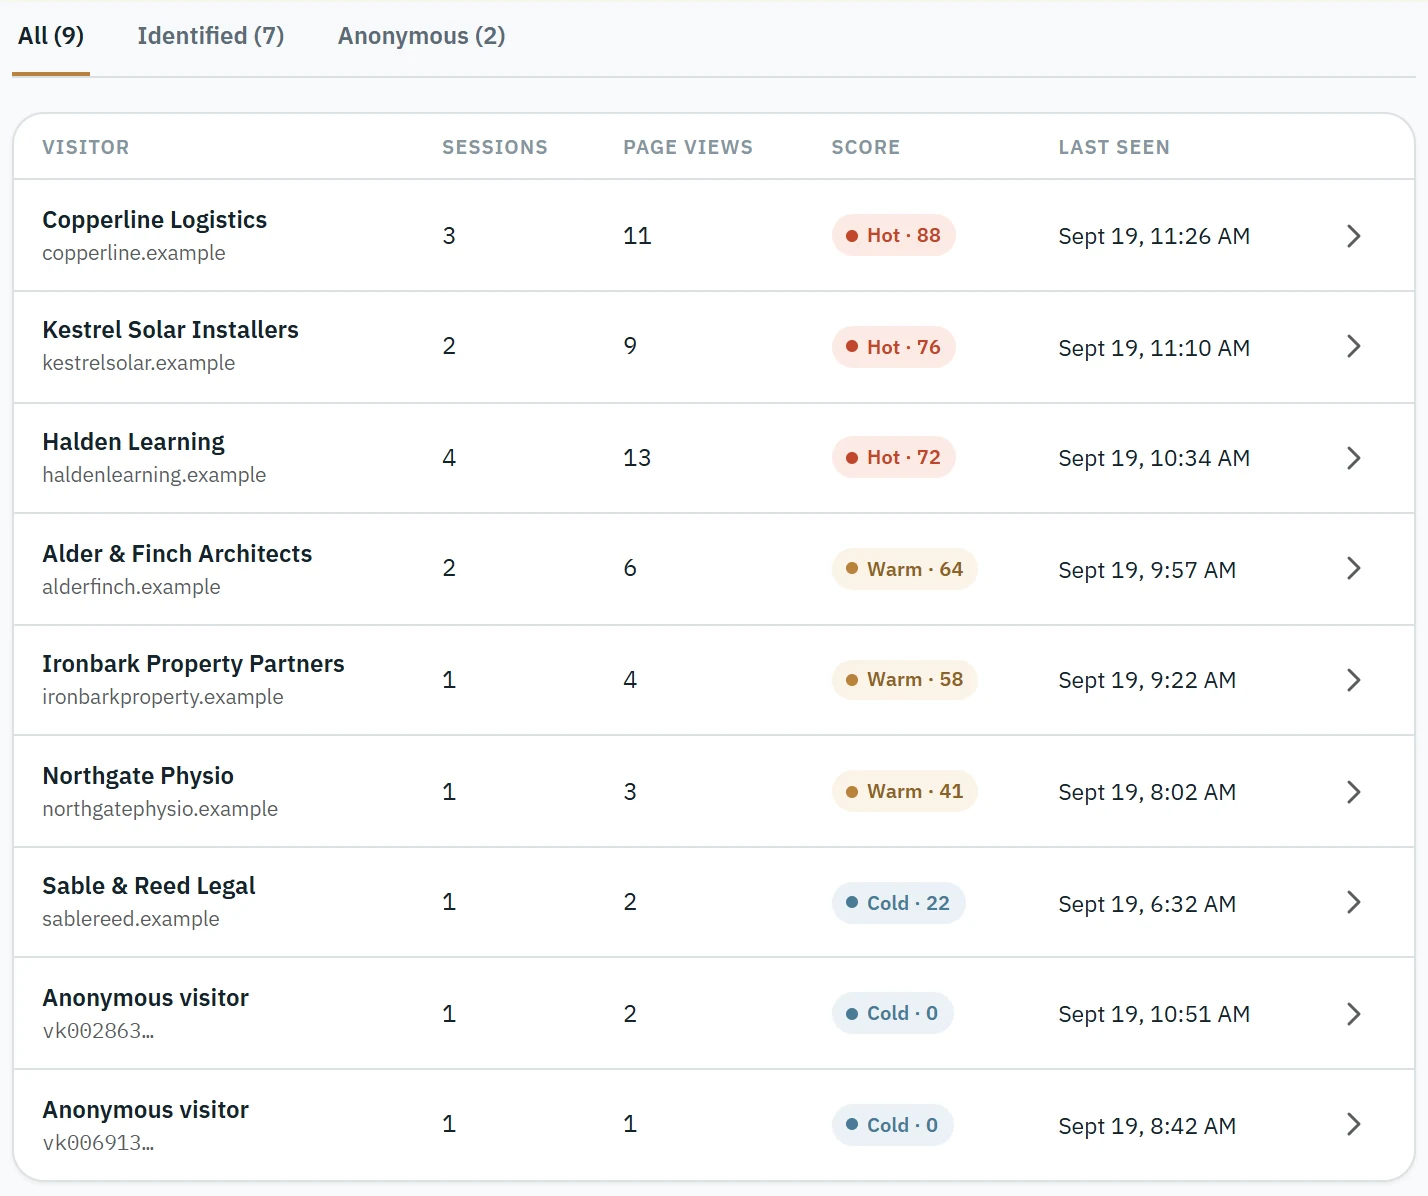This screenshot has height=1196, width=1428.
Task: Open Kestrel Solar Installers visitor name
Action: click(171, 330)
